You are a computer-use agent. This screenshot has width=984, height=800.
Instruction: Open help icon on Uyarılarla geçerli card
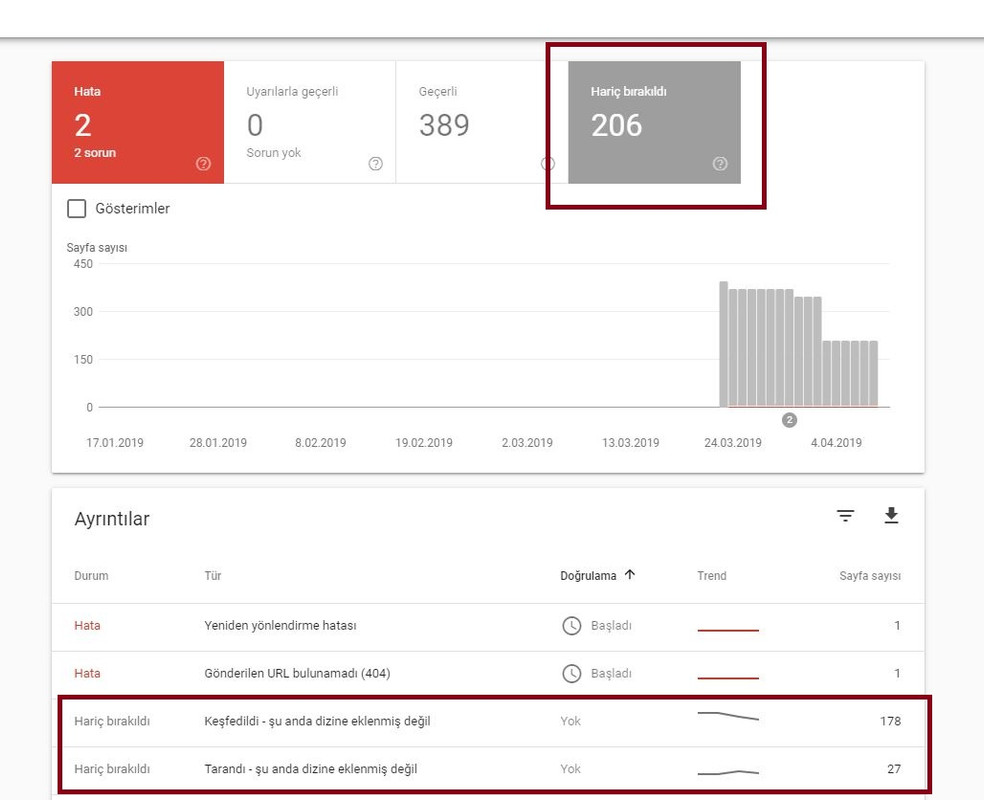coord(375,164)
